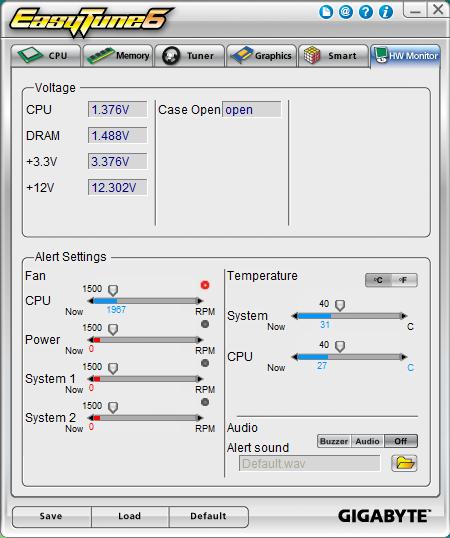Click the Save button

point(51,516)
